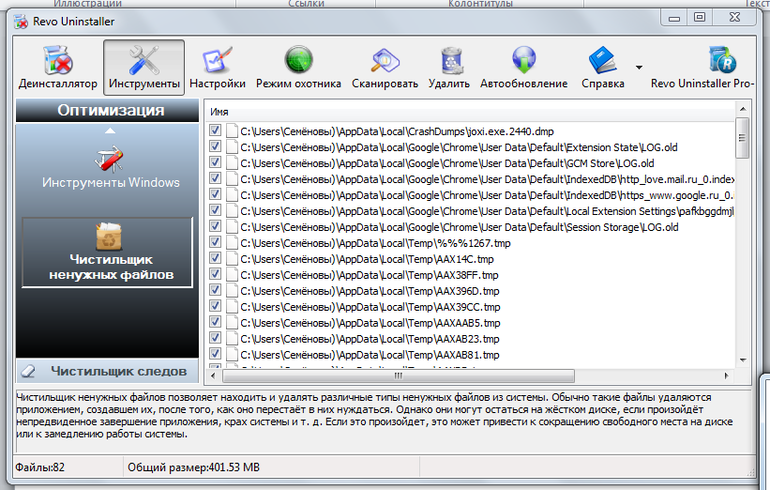Click the file icon of AAXAB23.tmp

232,339
